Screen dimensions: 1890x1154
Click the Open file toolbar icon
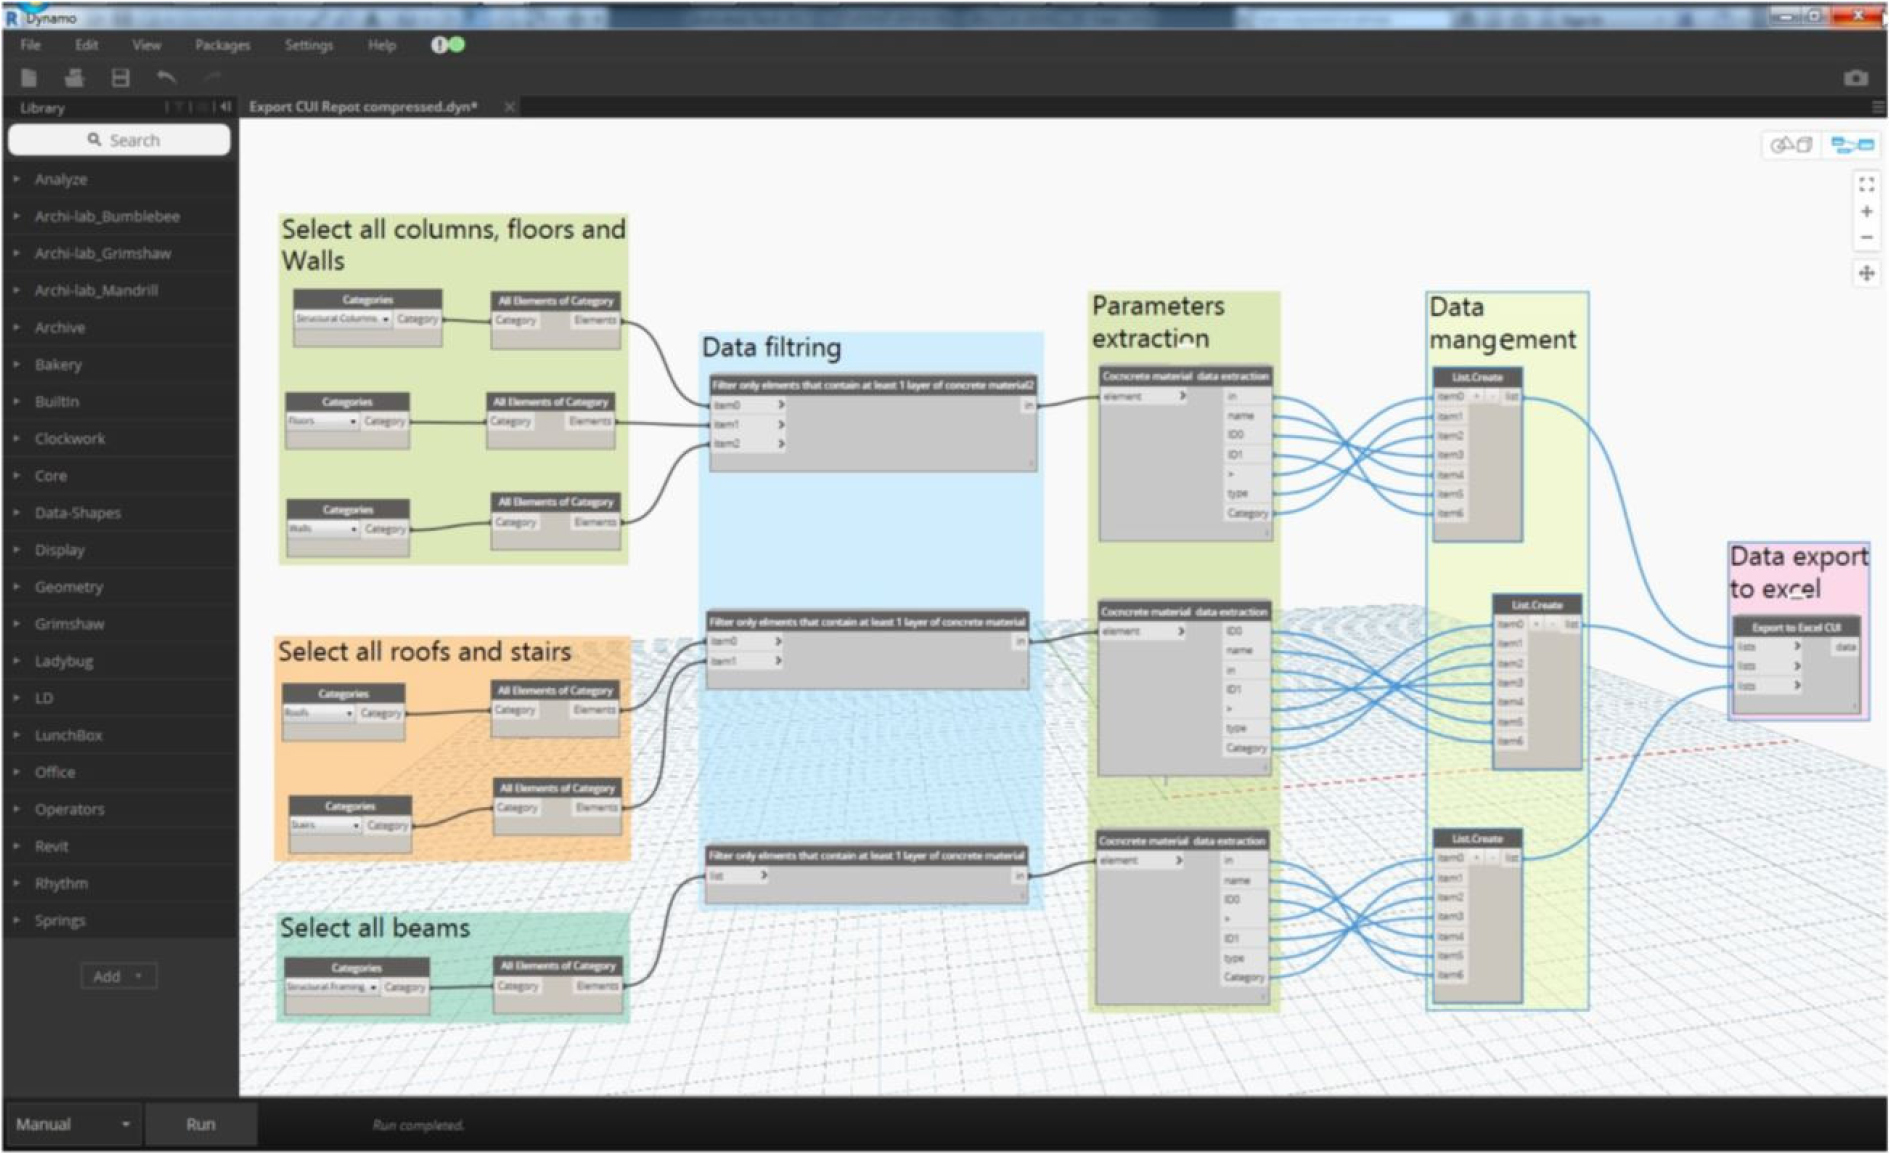[x=74, y=78]
